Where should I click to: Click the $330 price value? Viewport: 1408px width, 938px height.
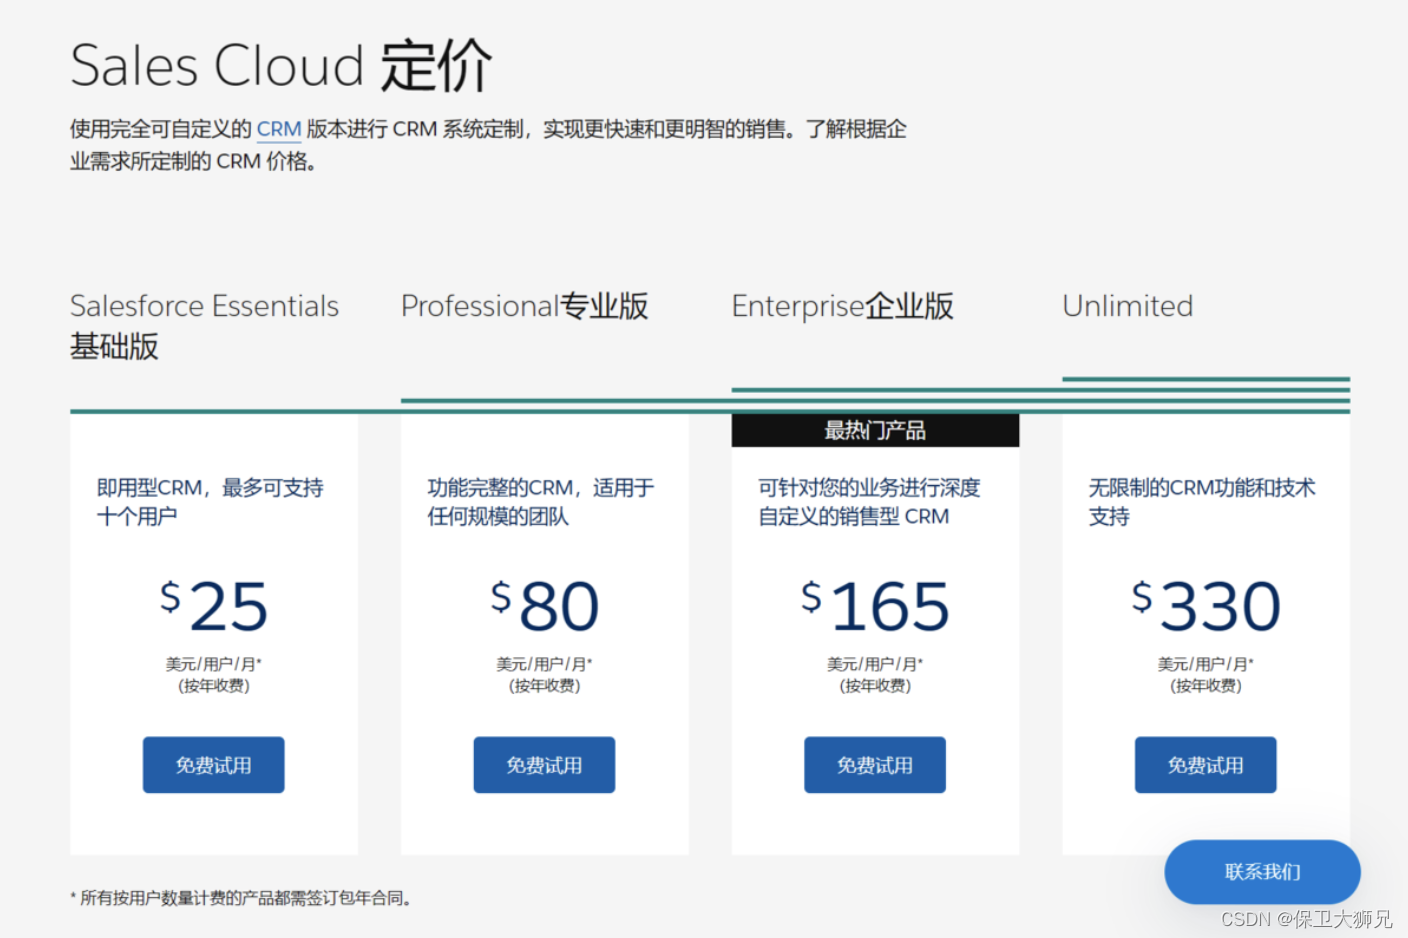pos(1206,606)
